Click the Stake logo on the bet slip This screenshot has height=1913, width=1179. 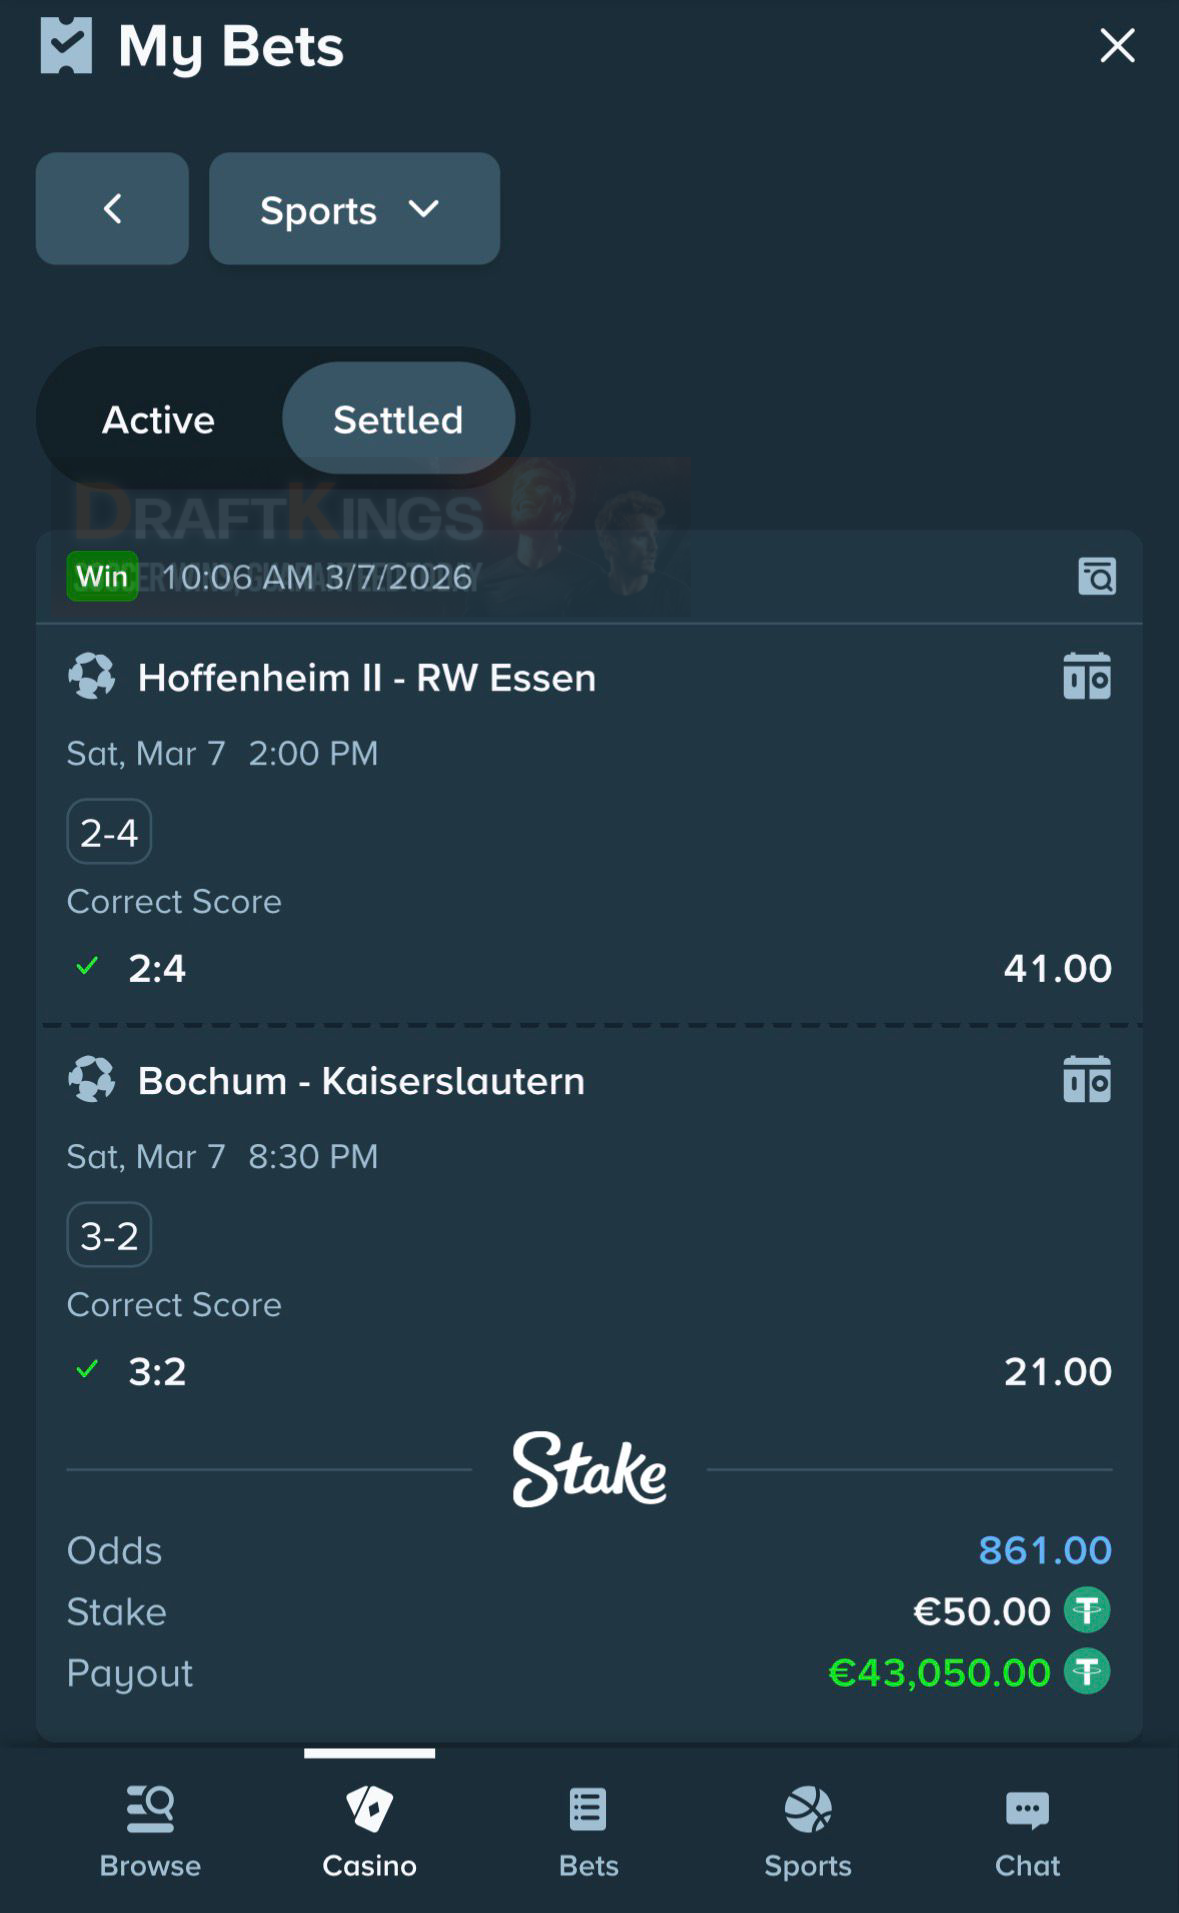click(x=588, y=1470)
